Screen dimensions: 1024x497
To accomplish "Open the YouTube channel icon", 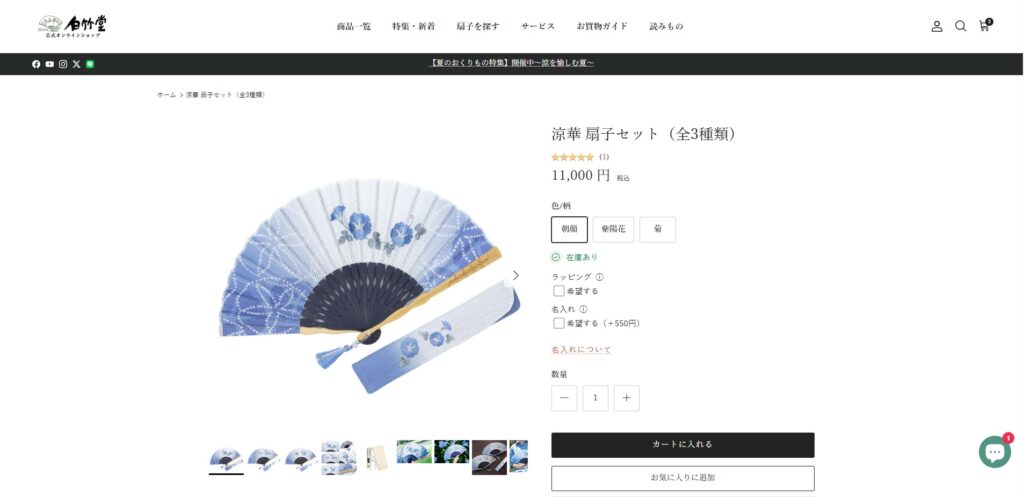I will tap(50, 64).
